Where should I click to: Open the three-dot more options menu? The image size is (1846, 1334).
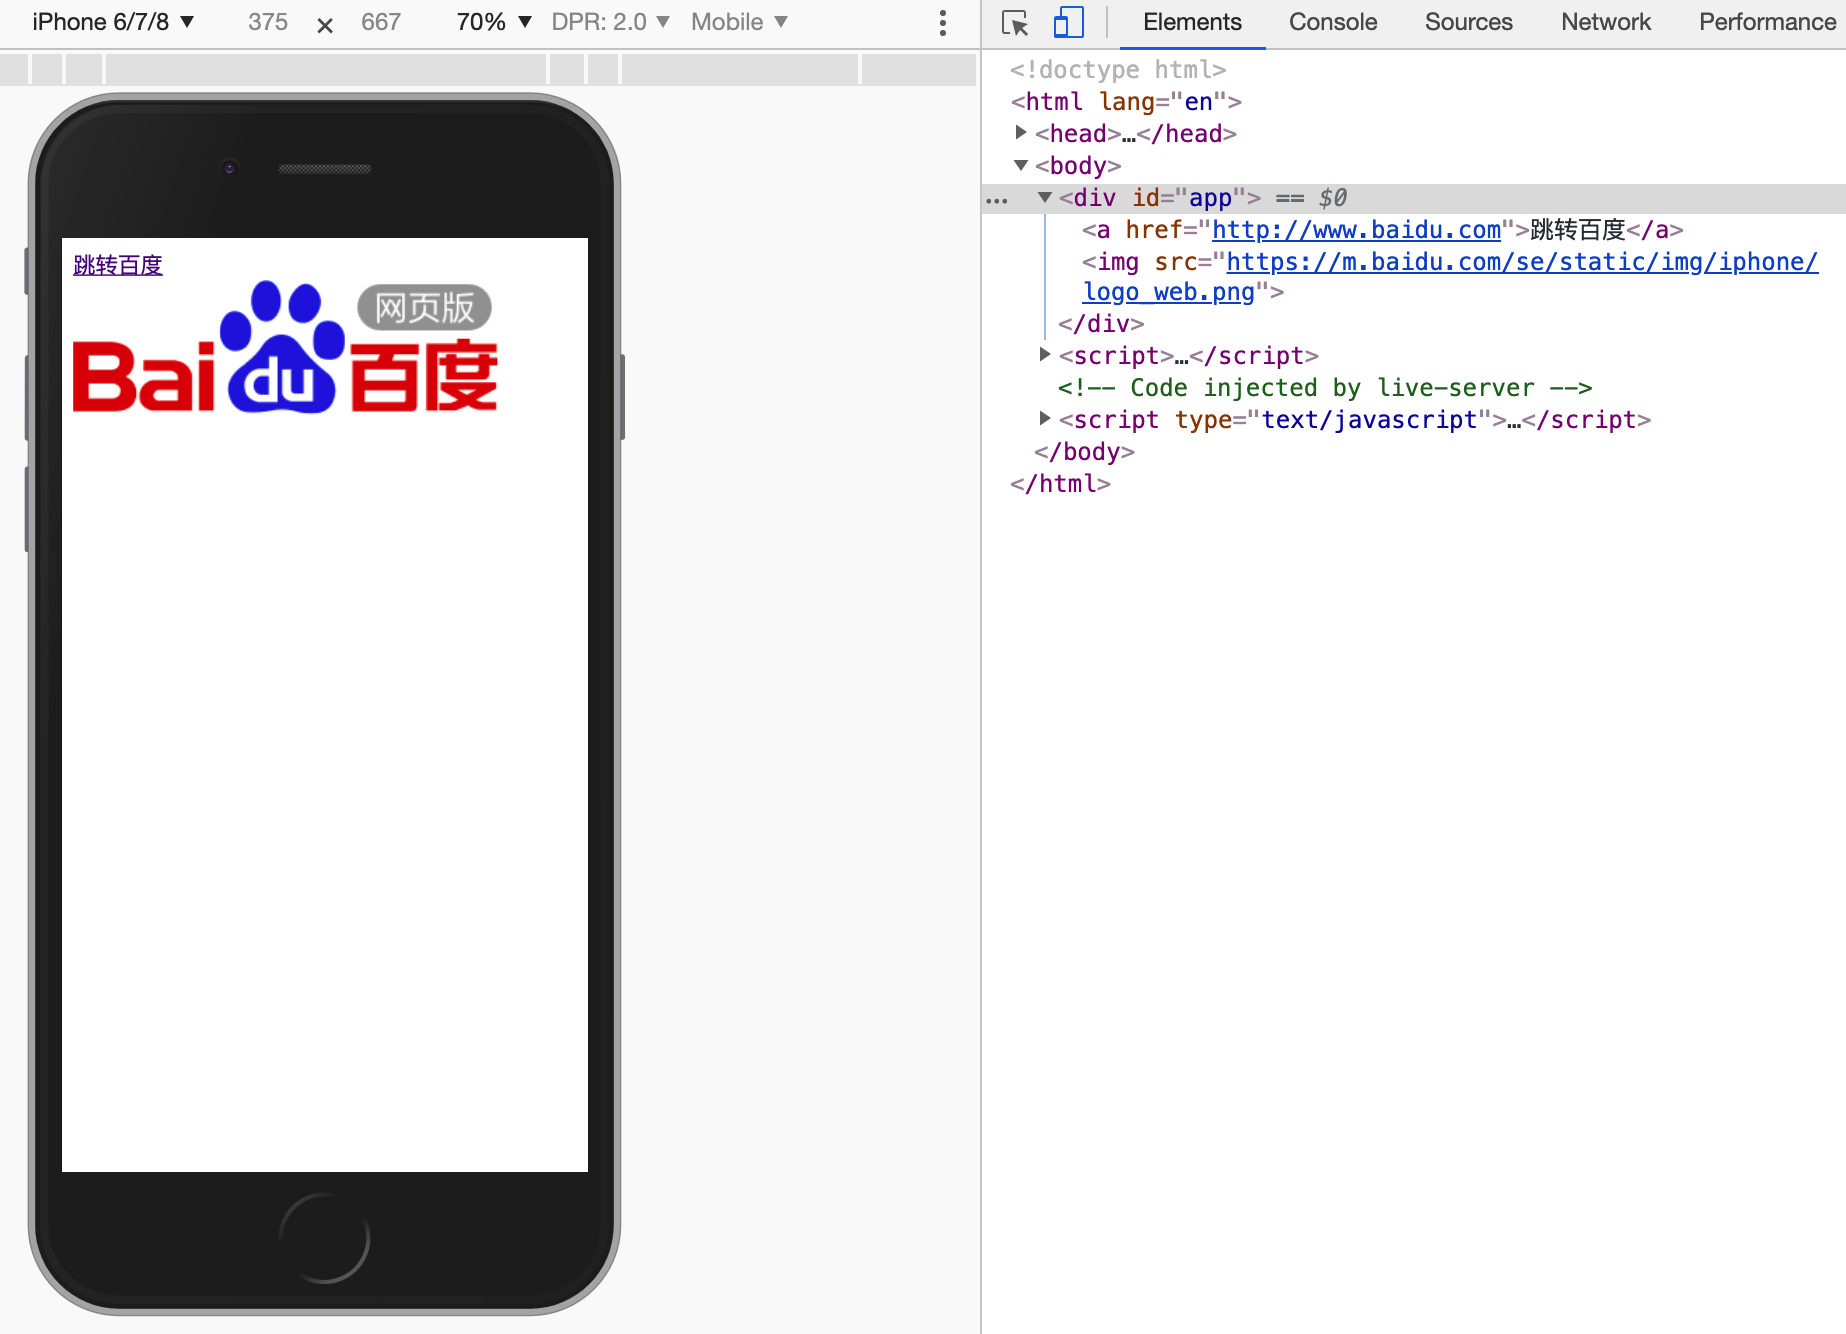[x=942, y=23]
